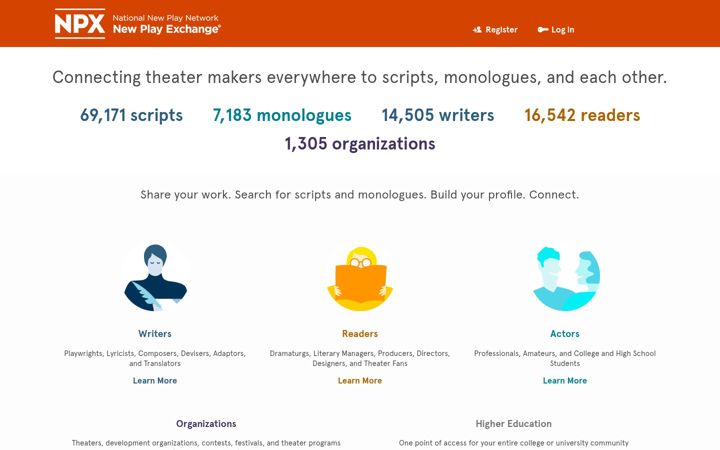720x450 pixels.
Task: Click the 'Connecting theater makers everywhere' headline
Action: [360, 77]
